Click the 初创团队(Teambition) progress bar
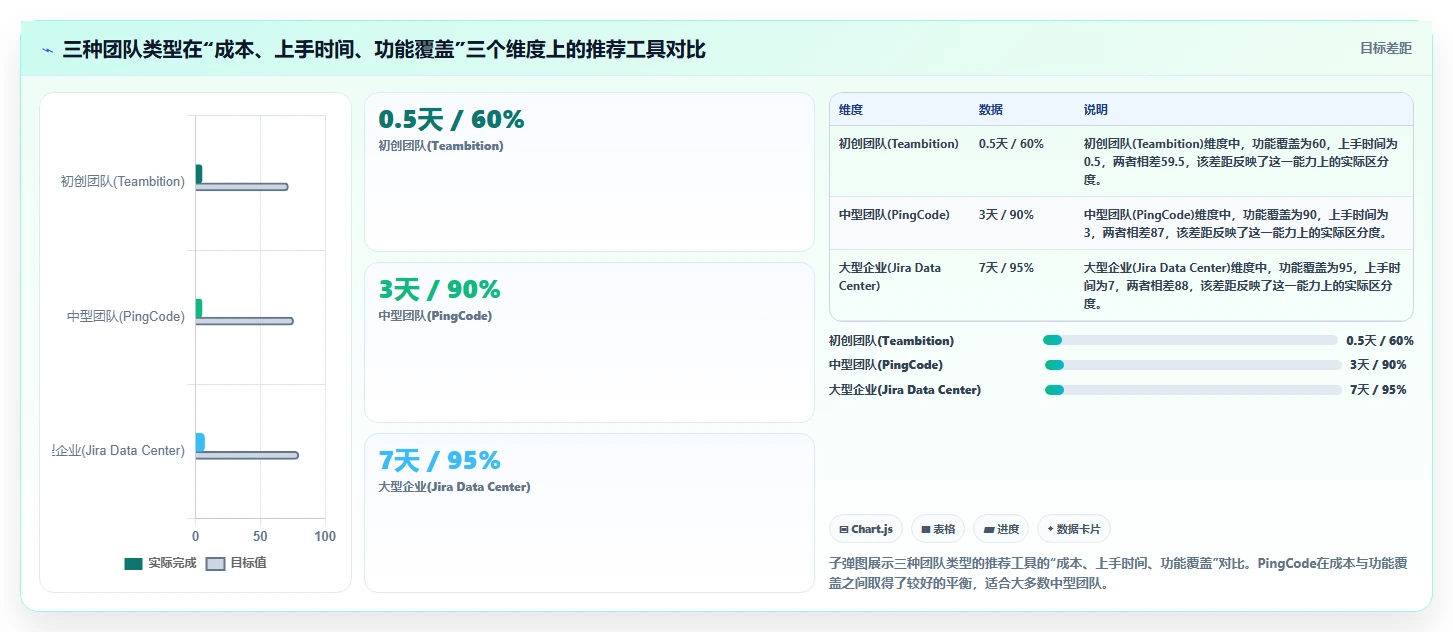This screenshot has height=632, width=1453. (1190, 340)
